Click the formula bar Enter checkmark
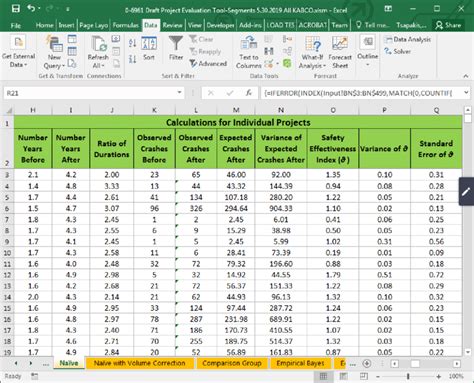474x383 pixels. click(x=230, y=93)
